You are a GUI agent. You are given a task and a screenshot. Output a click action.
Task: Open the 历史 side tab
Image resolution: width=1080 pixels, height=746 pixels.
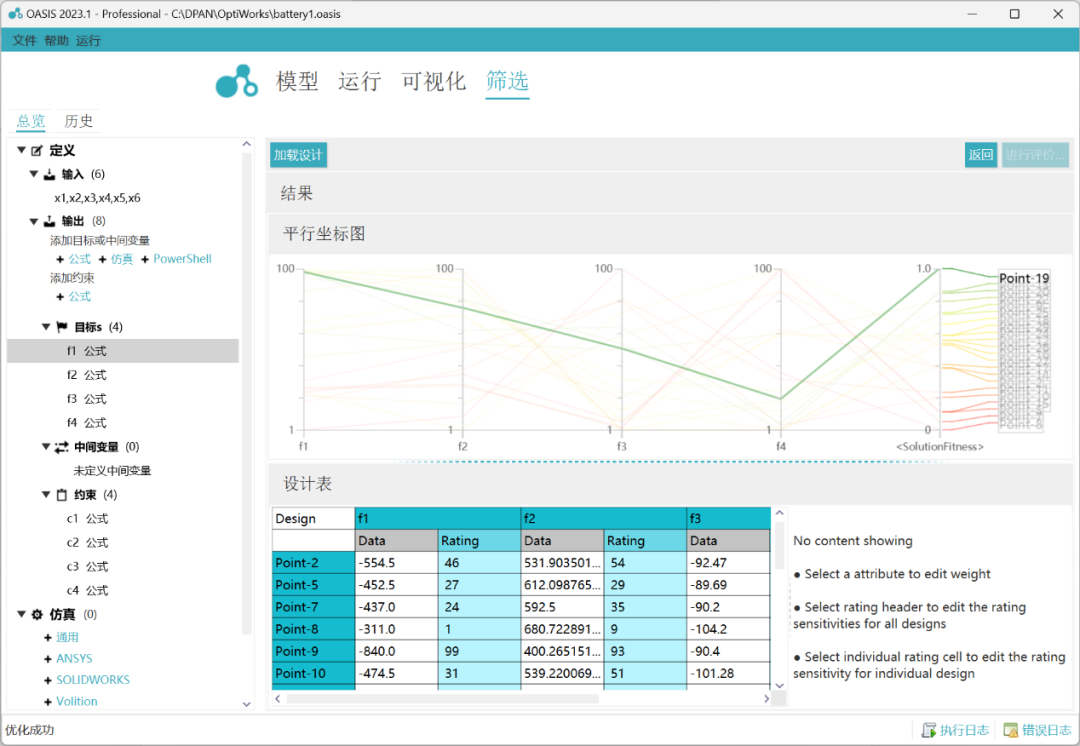(x=79, y=121)
